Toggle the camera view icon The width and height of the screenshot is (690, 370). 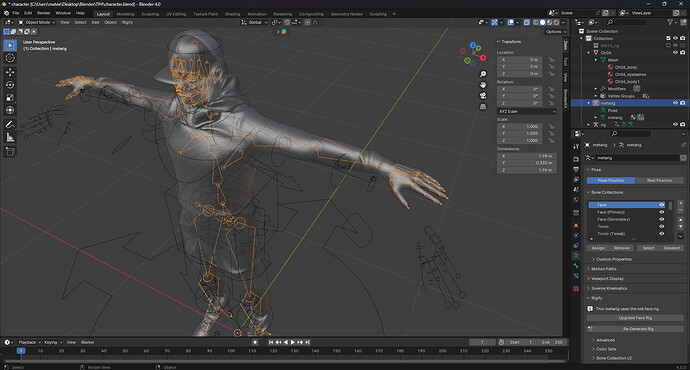click(483, 95)
